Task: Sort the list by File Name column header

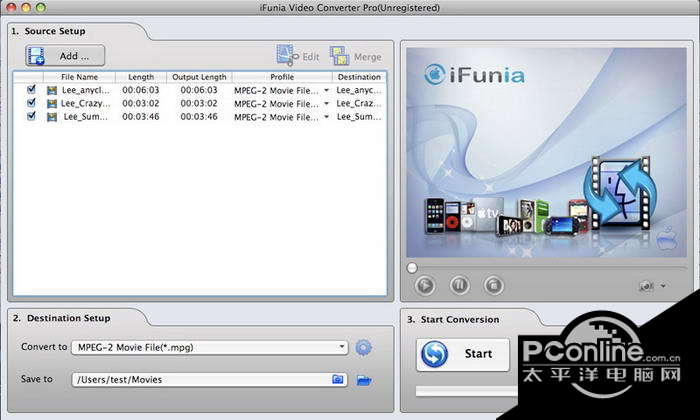Action: pos(79,77)
